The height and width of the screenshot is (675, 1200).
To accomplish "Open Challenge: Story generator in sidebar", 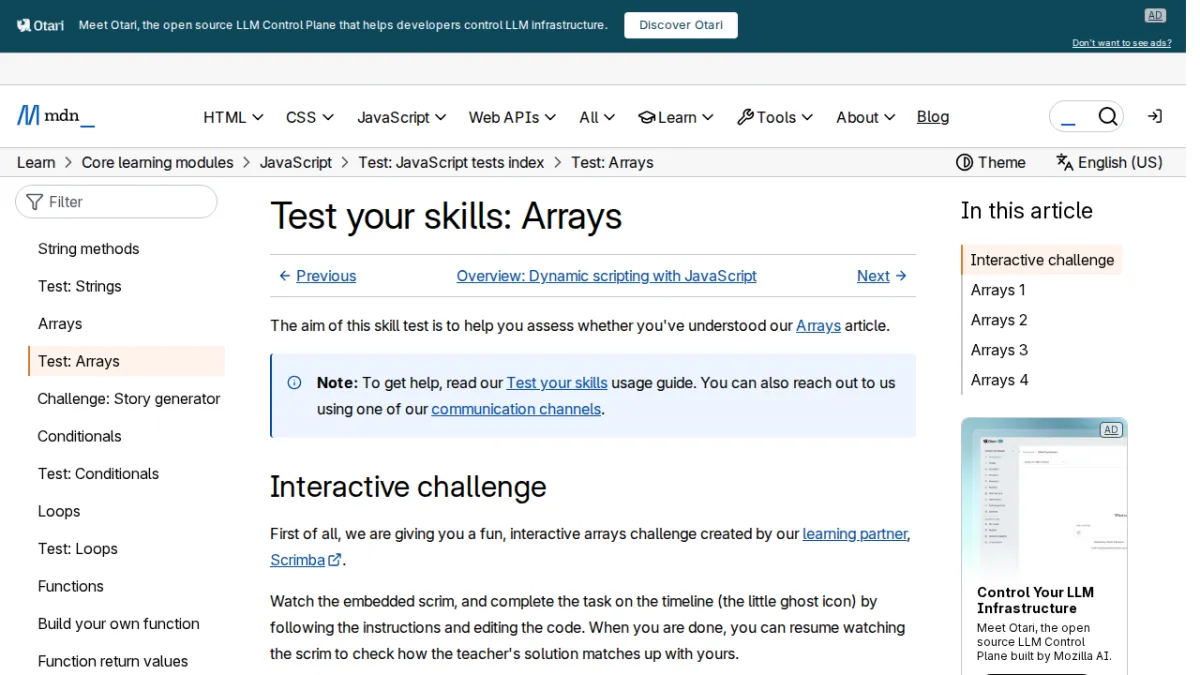I will click(128, 399).
